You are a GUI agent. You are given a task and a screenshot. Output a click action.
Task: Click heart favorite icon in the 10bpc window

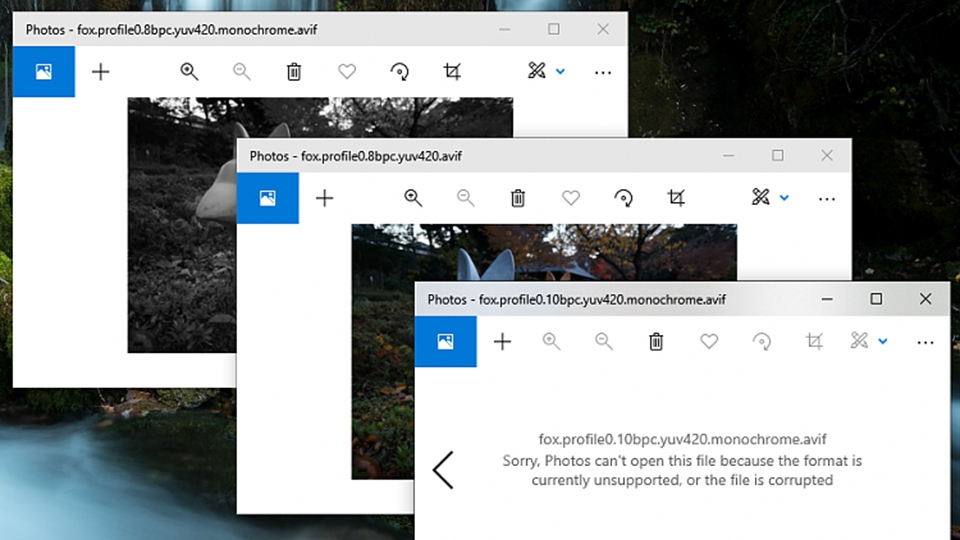point(709,341)
